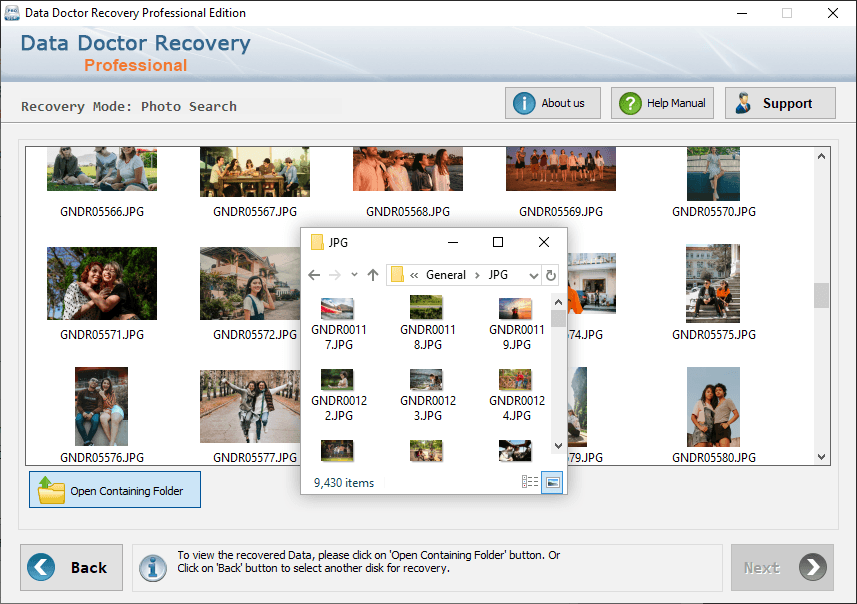Select thumbnail GNDR05571.JPG
857x604 pixels.
102,283
